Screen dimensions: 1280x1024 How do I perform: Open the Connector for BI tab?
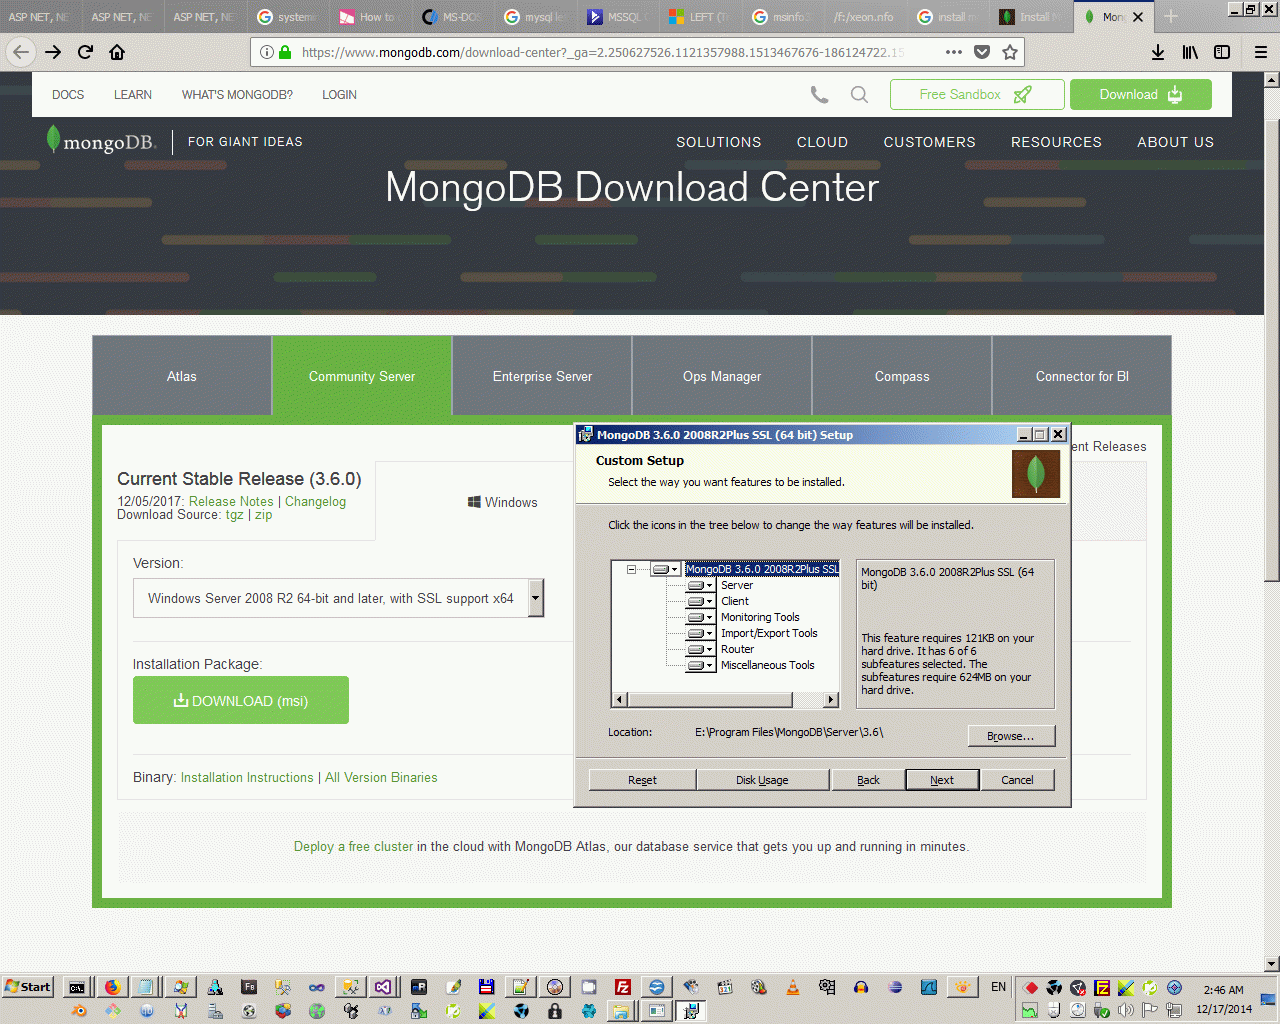pos(1082,376)
